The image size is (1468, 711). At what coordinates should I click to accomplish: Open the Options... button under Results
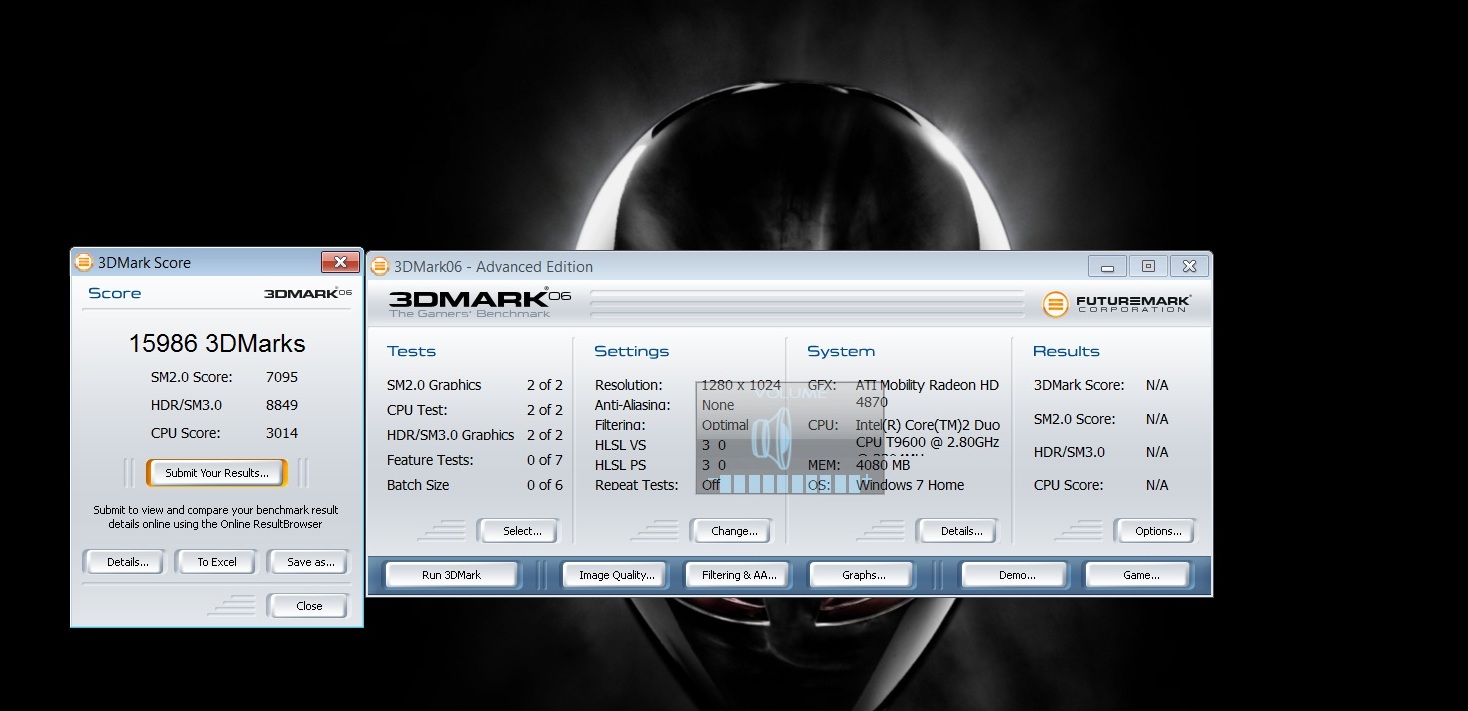coord(1158,531)
